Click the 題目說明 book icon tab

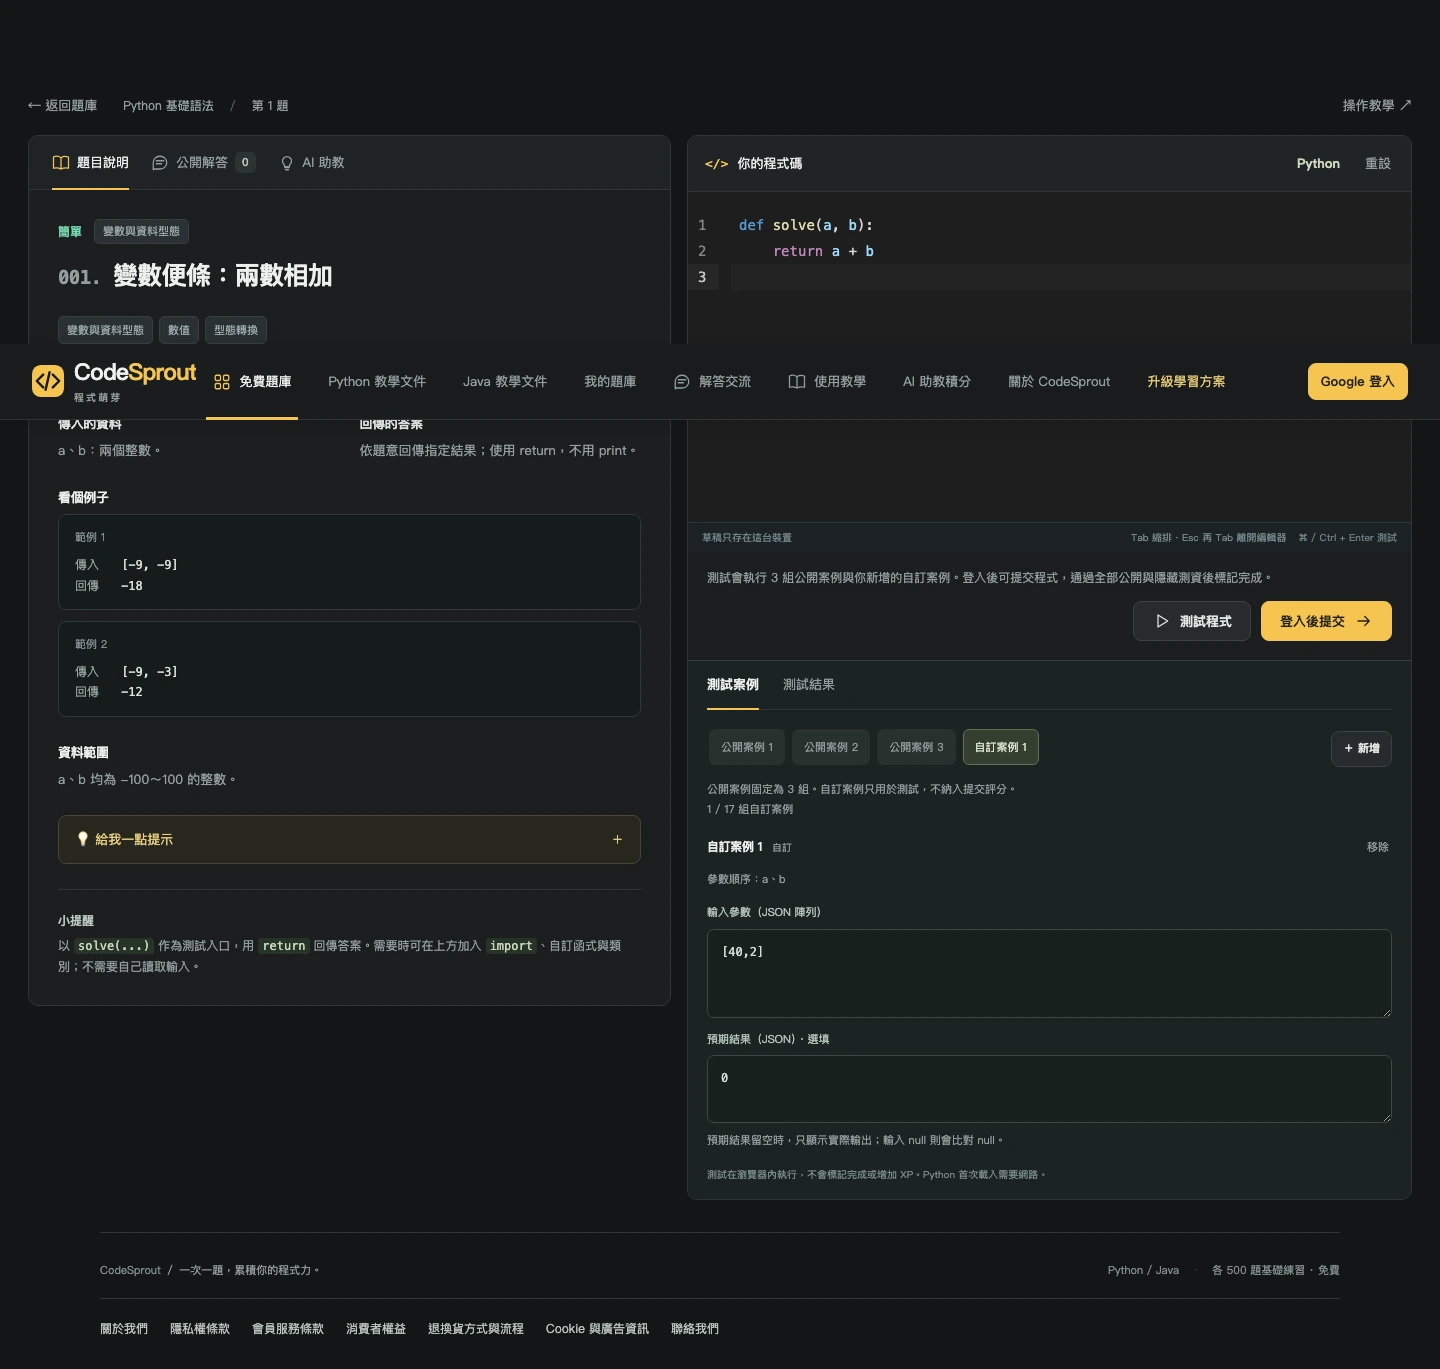pos(61,162)
